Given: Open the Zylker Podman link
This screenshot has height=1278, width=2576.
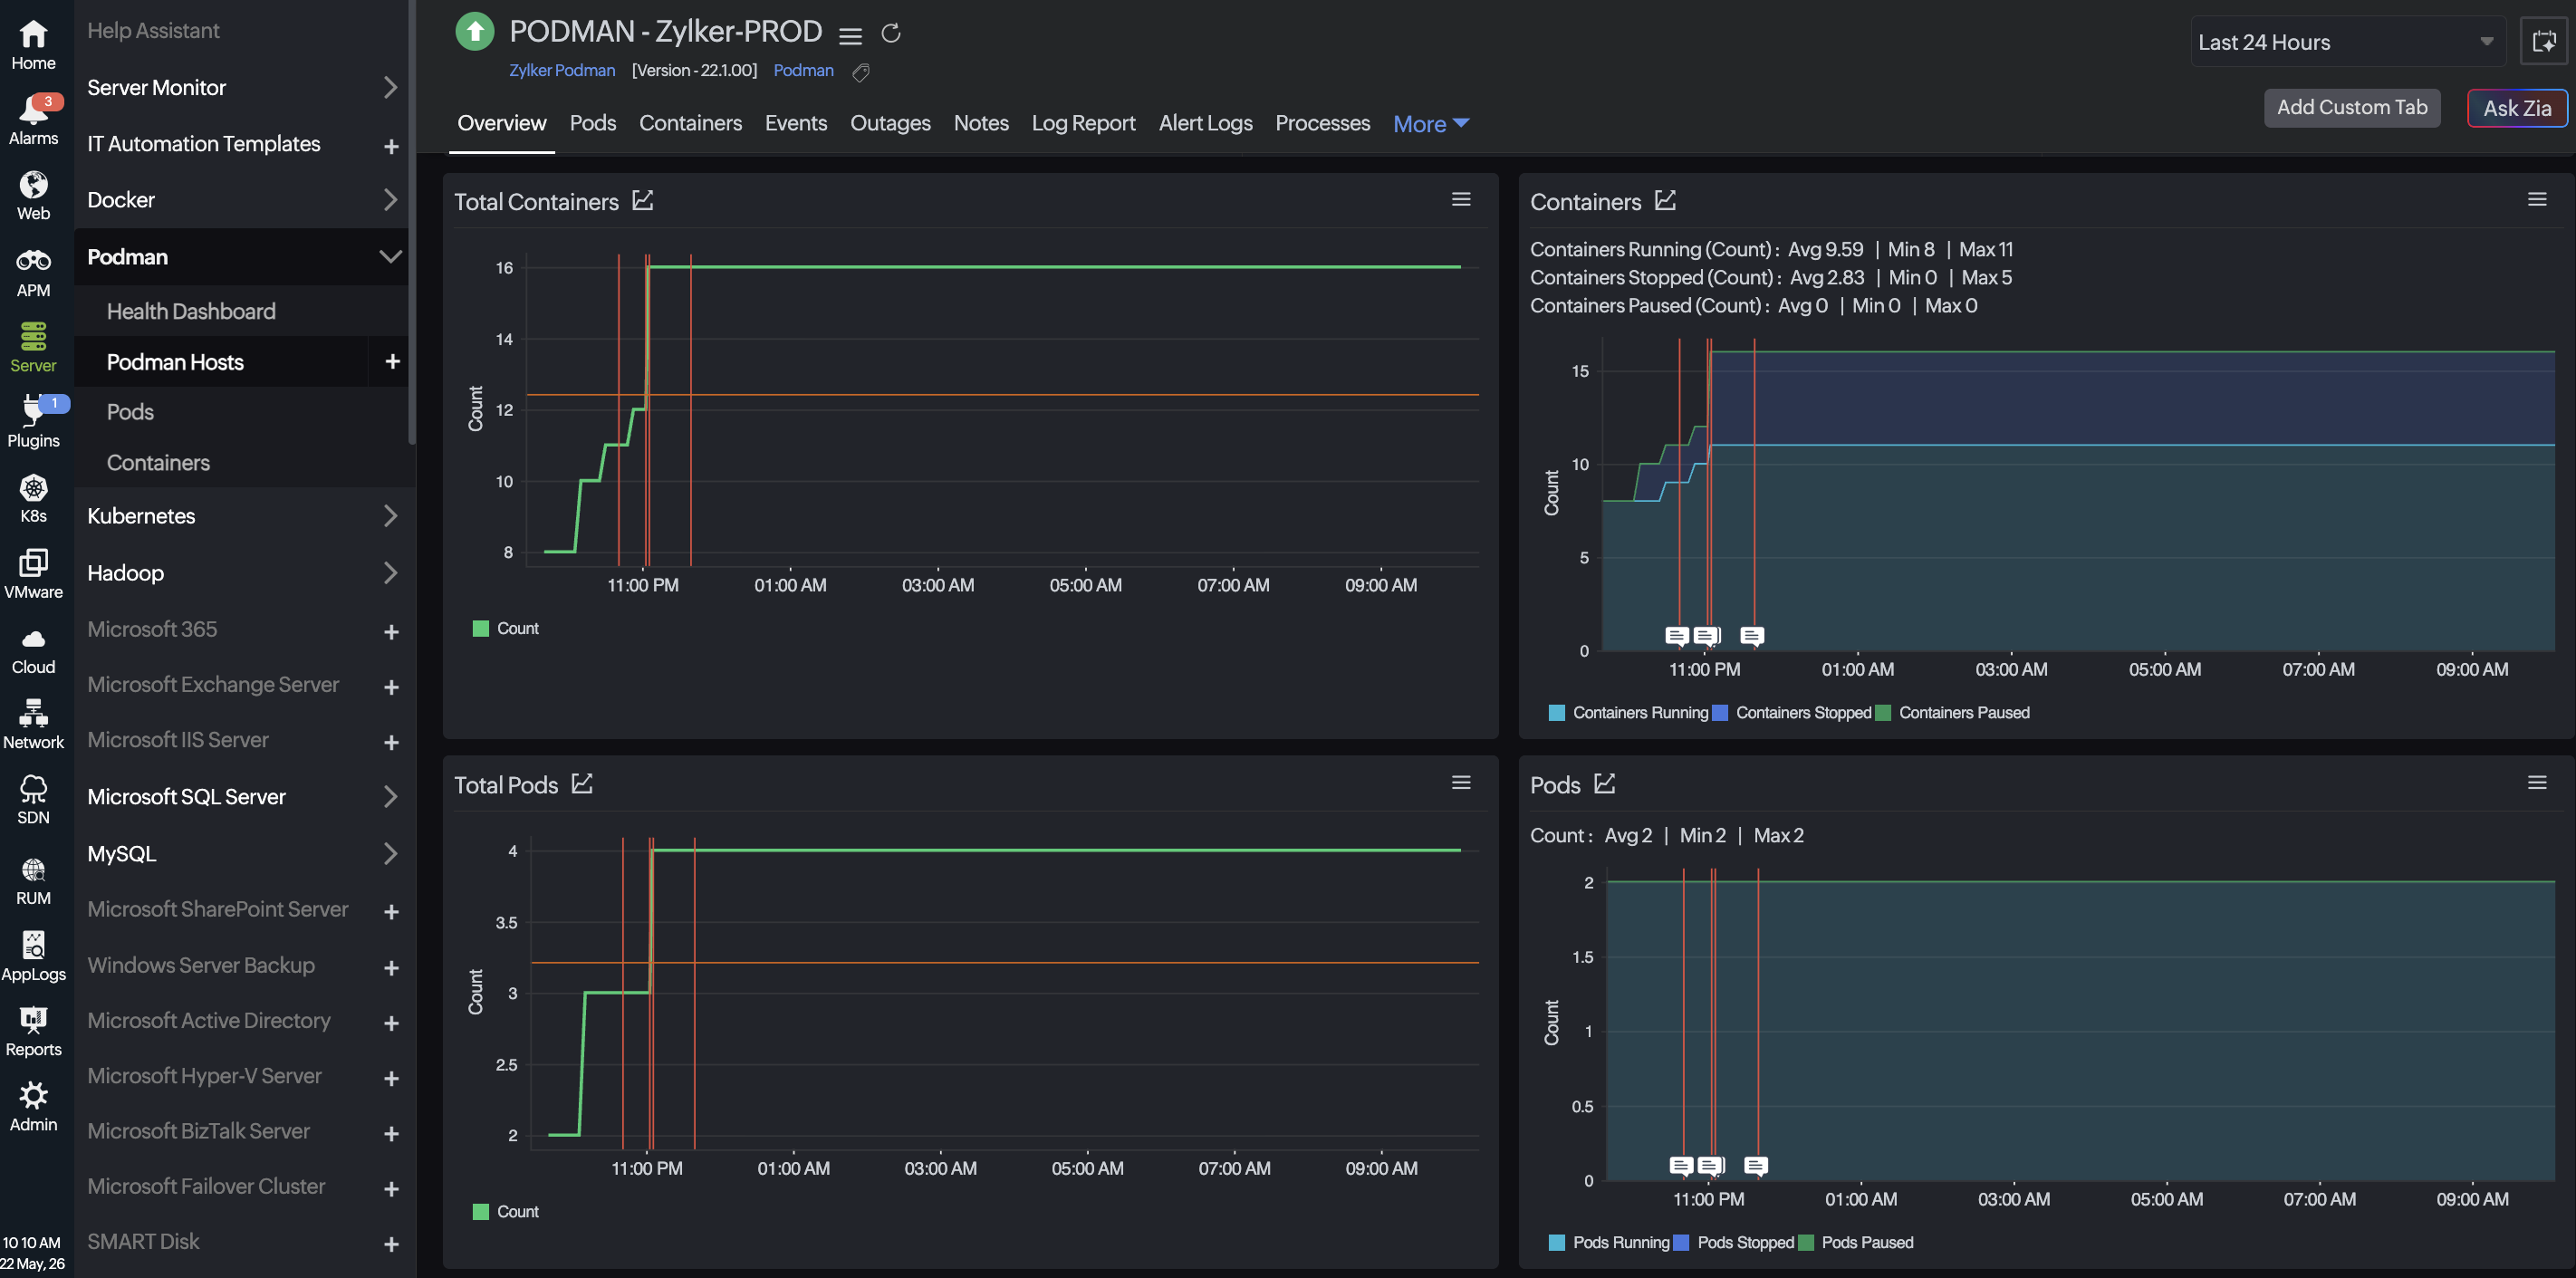Looking at the screenshot, I should click(x=562, y=71).
